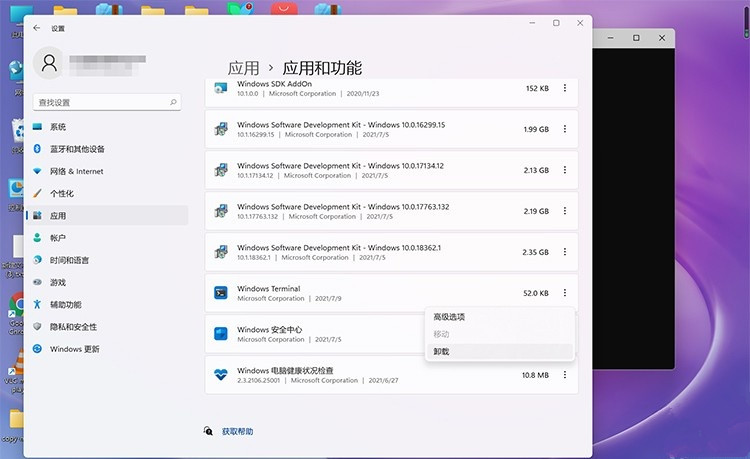Minimize the black window behind Settings
Viewport: 750px width, 459px height.
click(x=610, y=38)
